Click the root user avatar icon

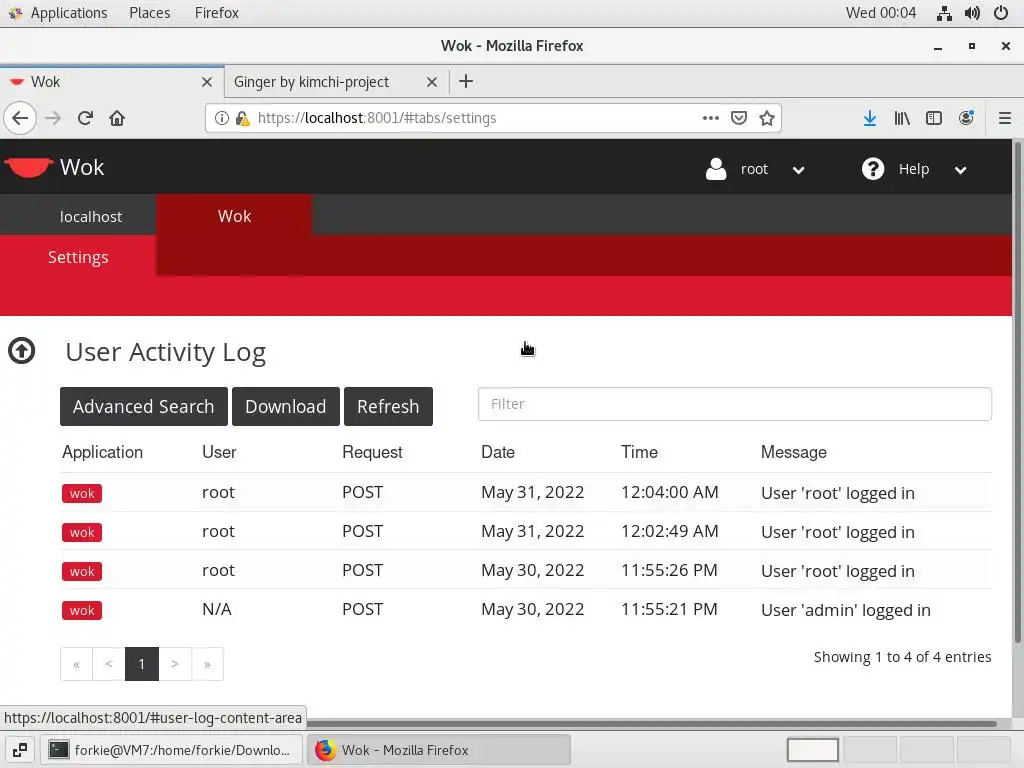point(716,168)
